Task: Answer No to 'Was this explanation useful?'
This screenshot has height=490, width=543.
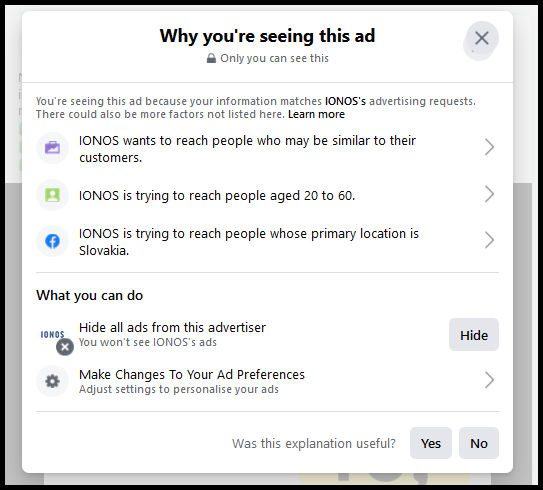Action: point(479,443)
